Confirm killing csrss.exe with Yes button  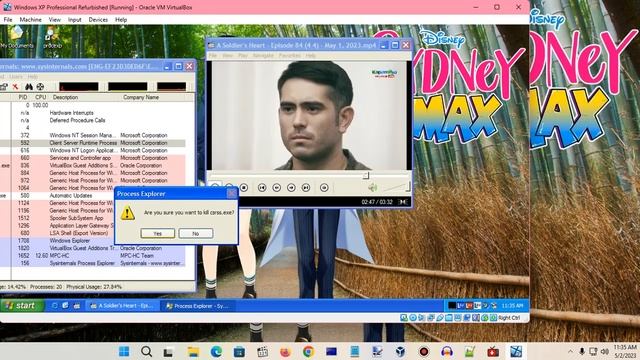tap(158, 233)
